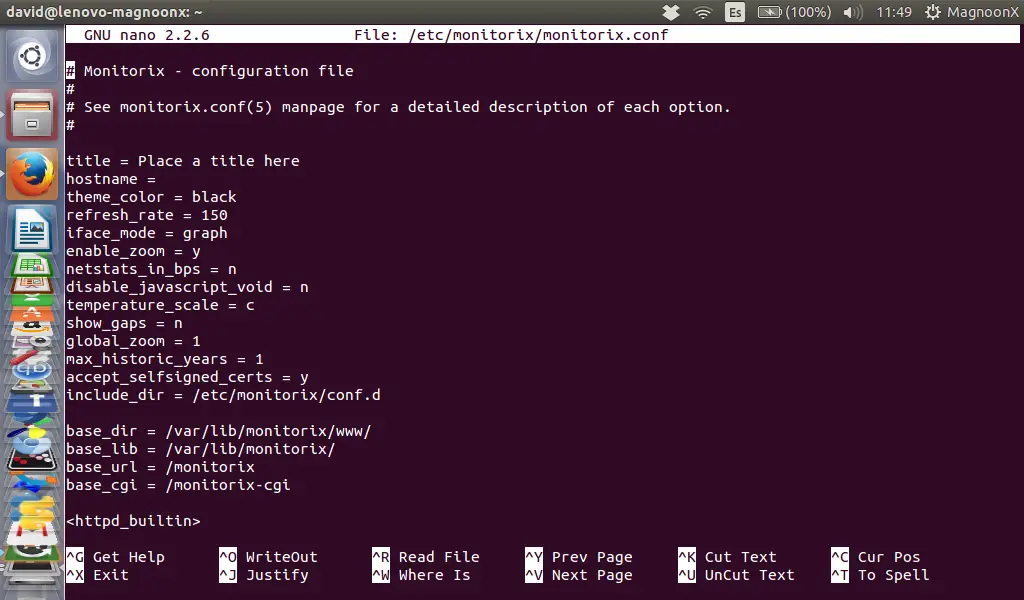Open the battery indicator showing 100%
Image resolution: width=1024 pixels, height=600 pixels.
[x=794, y=12]
